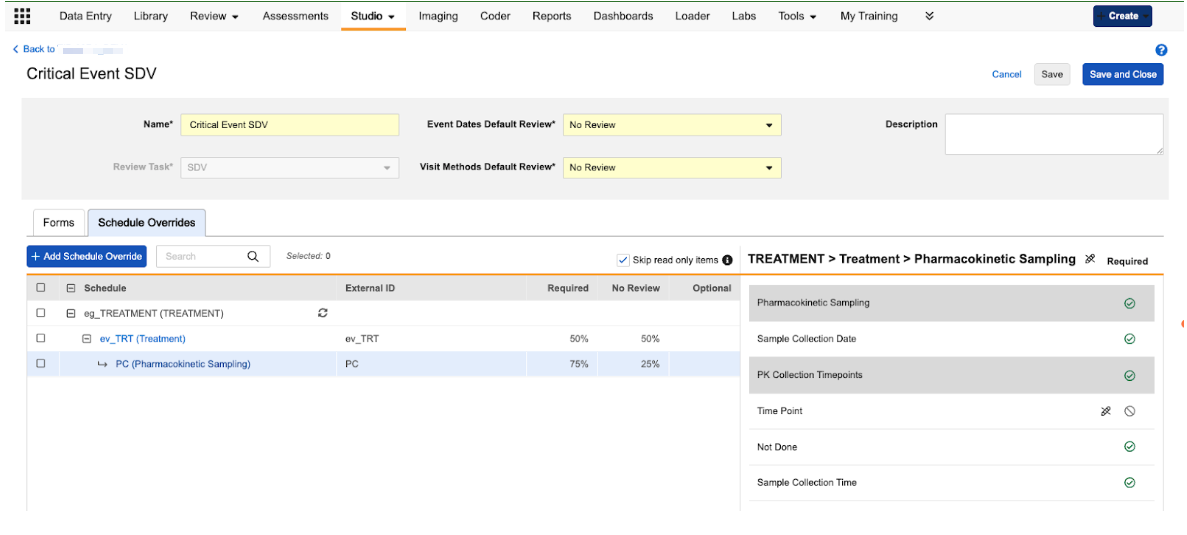Click the pin icon next to panel heading
The height and width of the screenshot is (535, 1187).
coord(1090,259)
